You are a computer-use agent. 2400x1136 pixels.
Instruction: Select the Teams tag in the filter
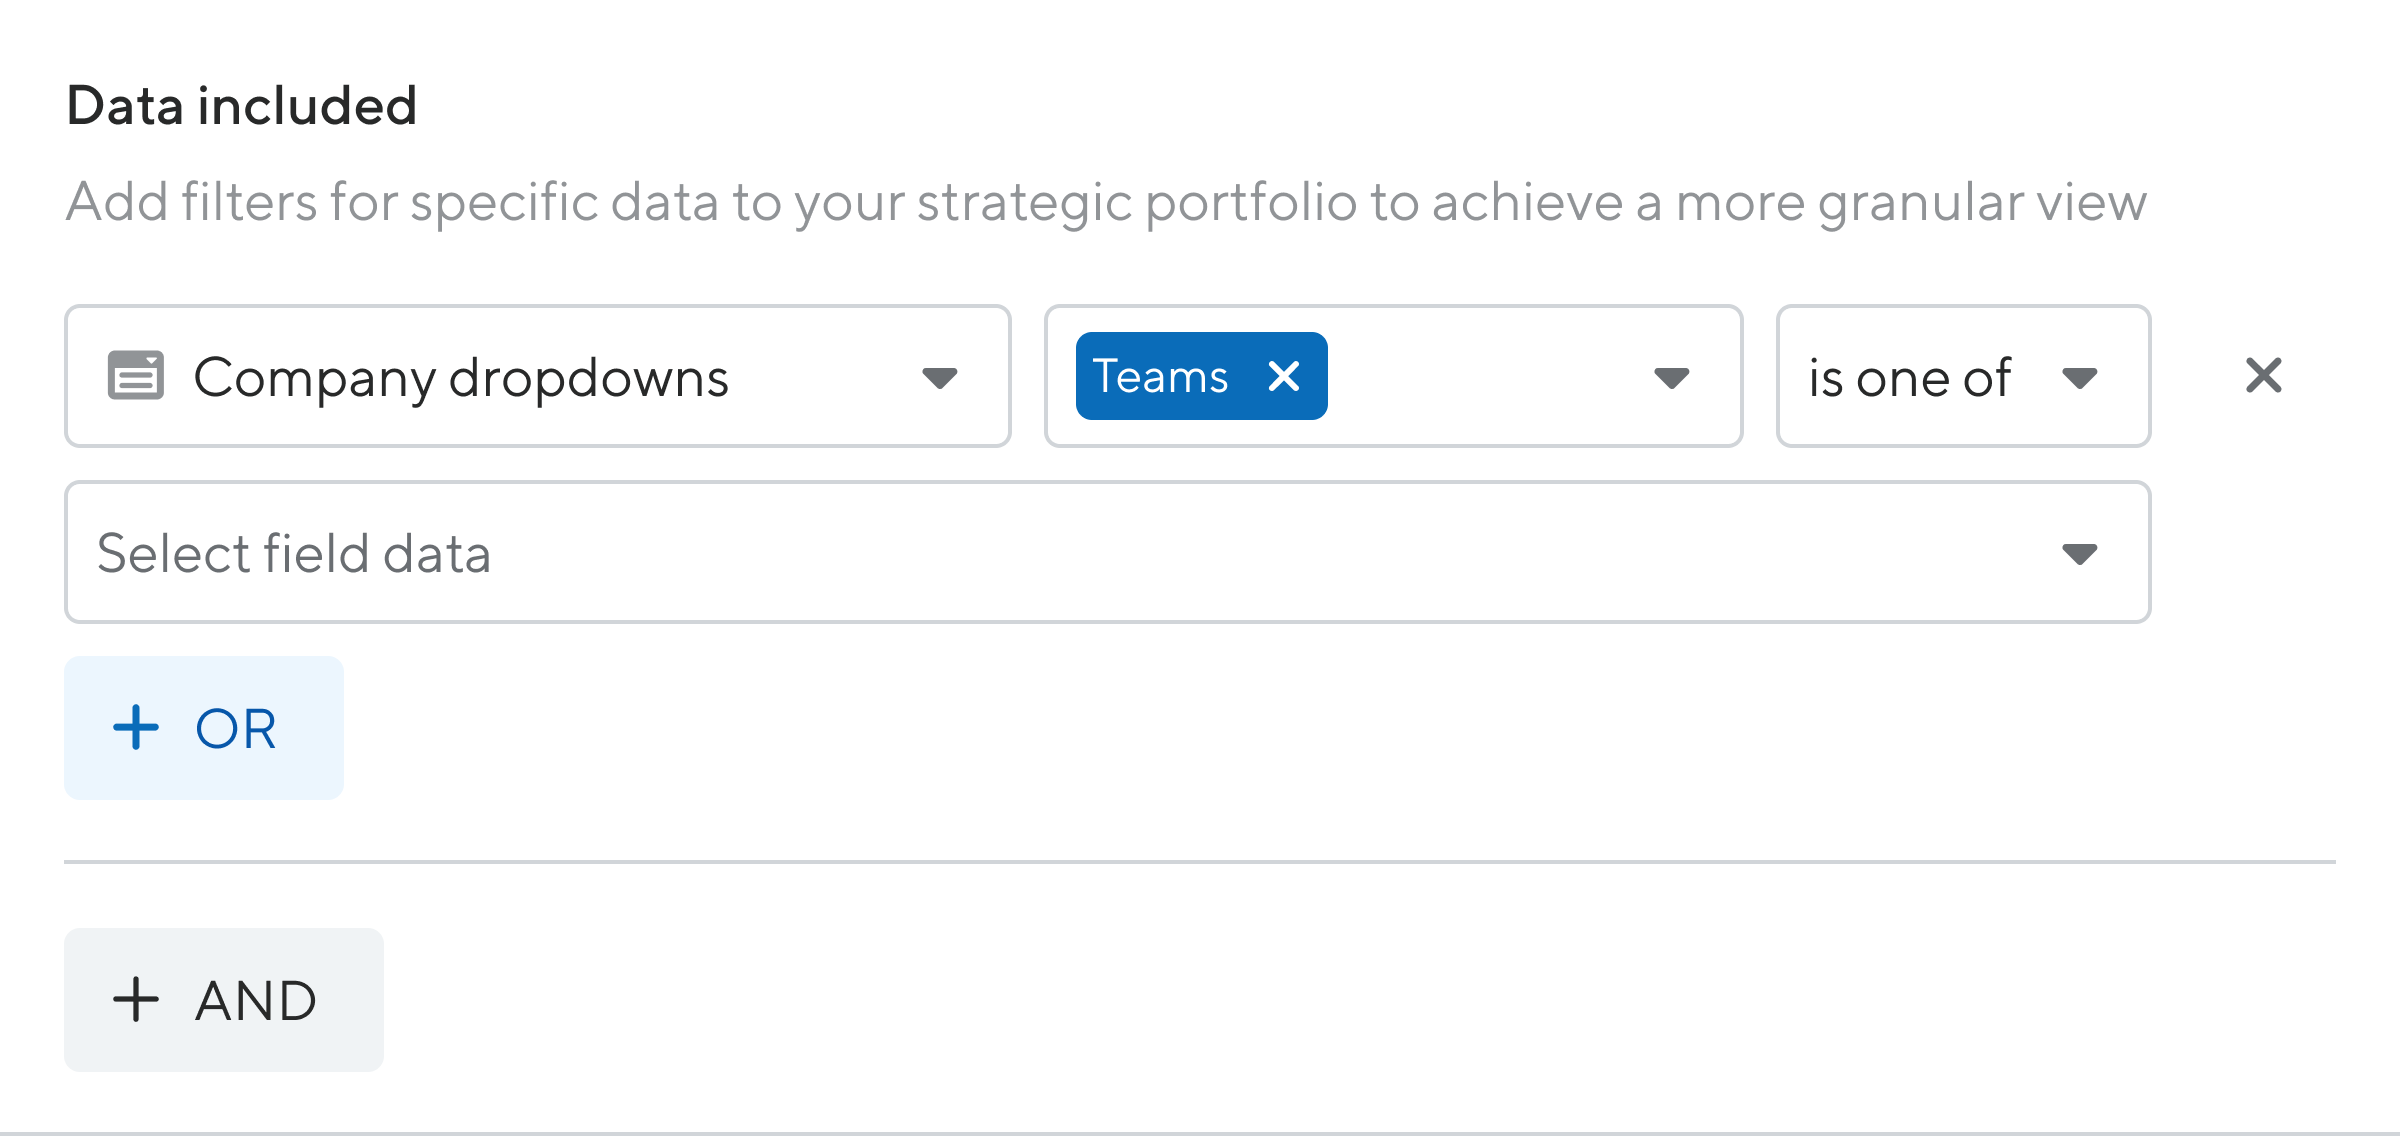click(x=1160, y=377)
